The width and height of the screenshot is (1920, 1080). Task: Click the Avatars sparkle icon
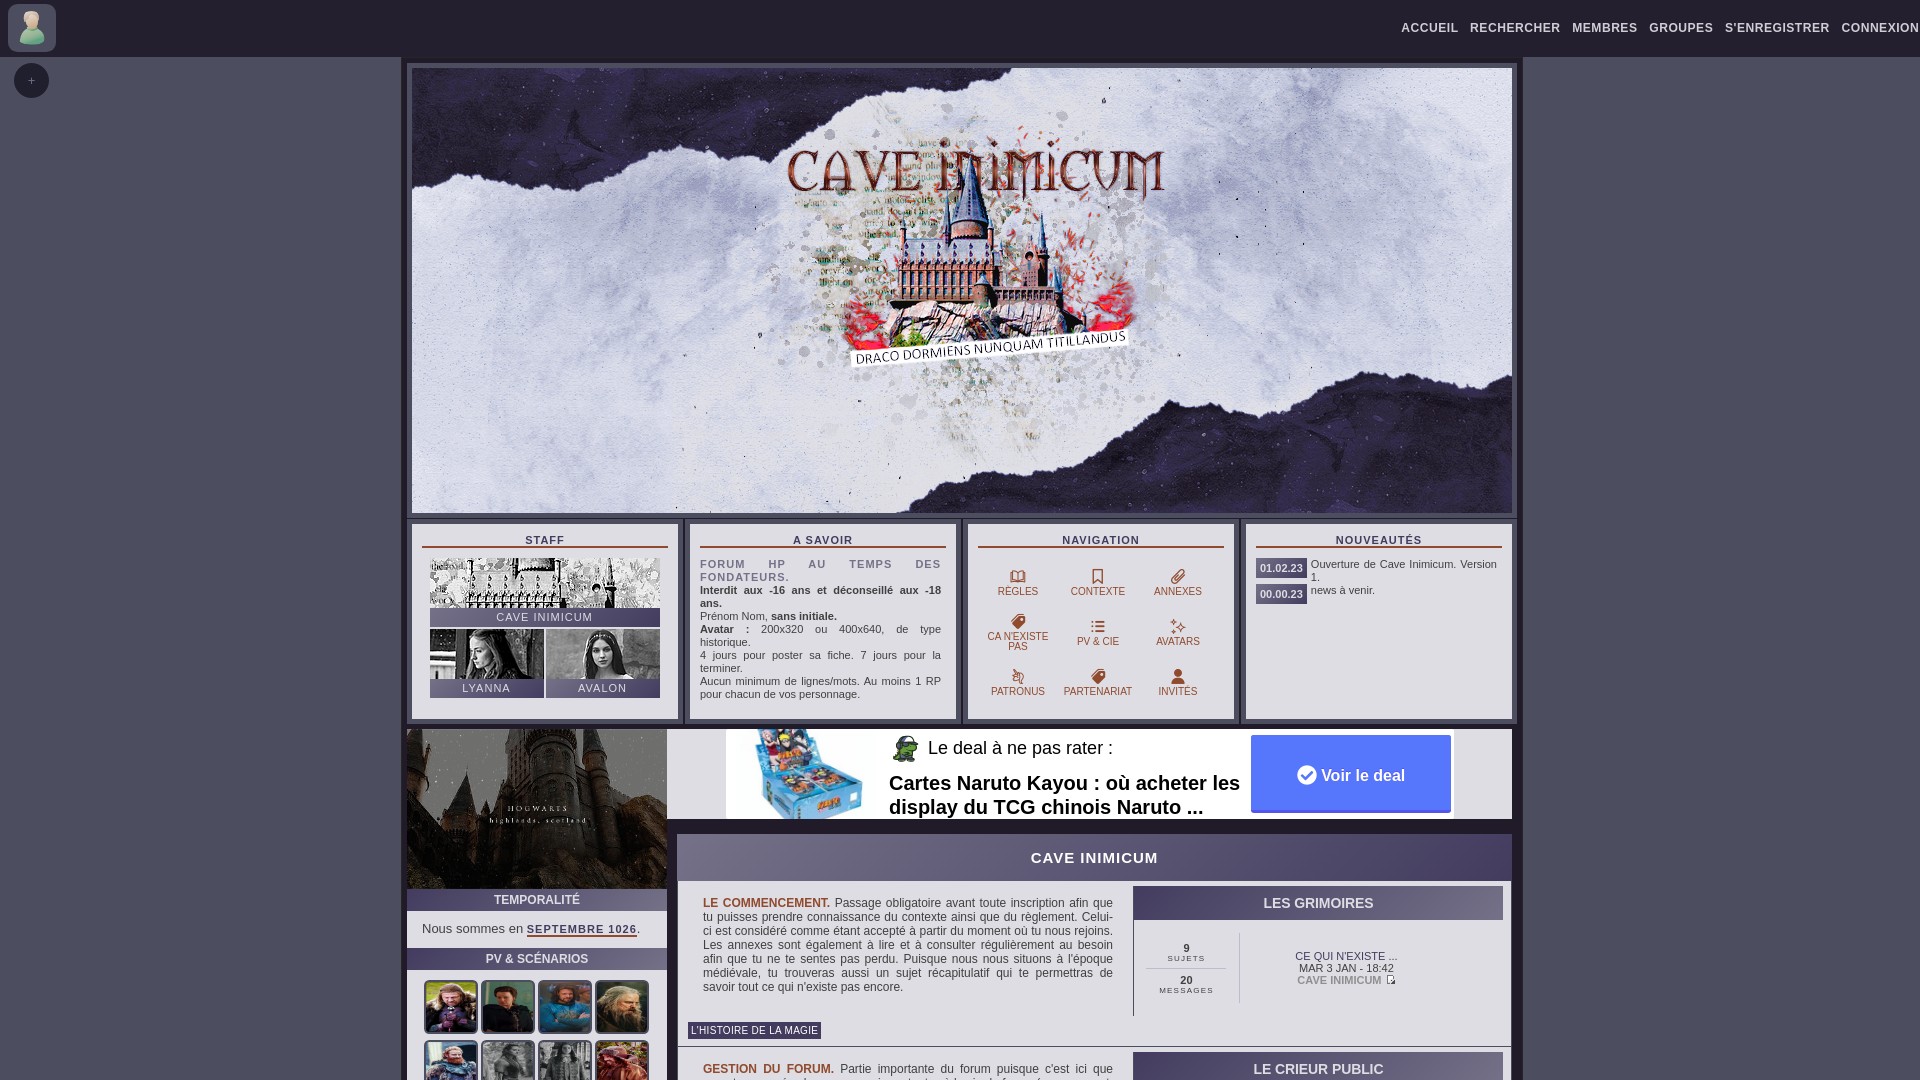pyautogui.click(x=1178, y=627)
